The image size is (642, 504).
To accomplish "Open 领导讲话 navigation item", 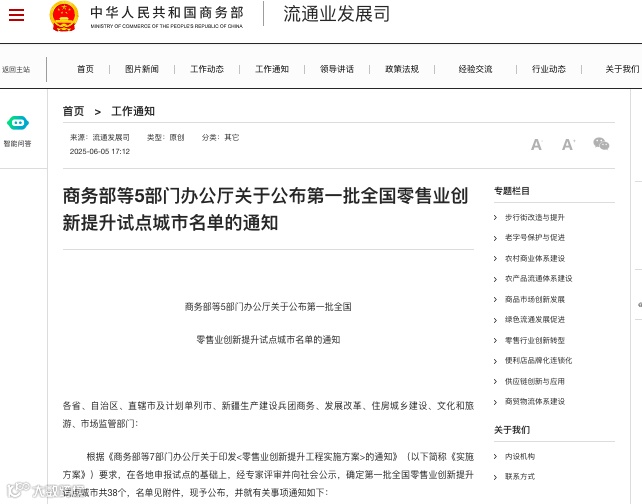I will (337, 69).
